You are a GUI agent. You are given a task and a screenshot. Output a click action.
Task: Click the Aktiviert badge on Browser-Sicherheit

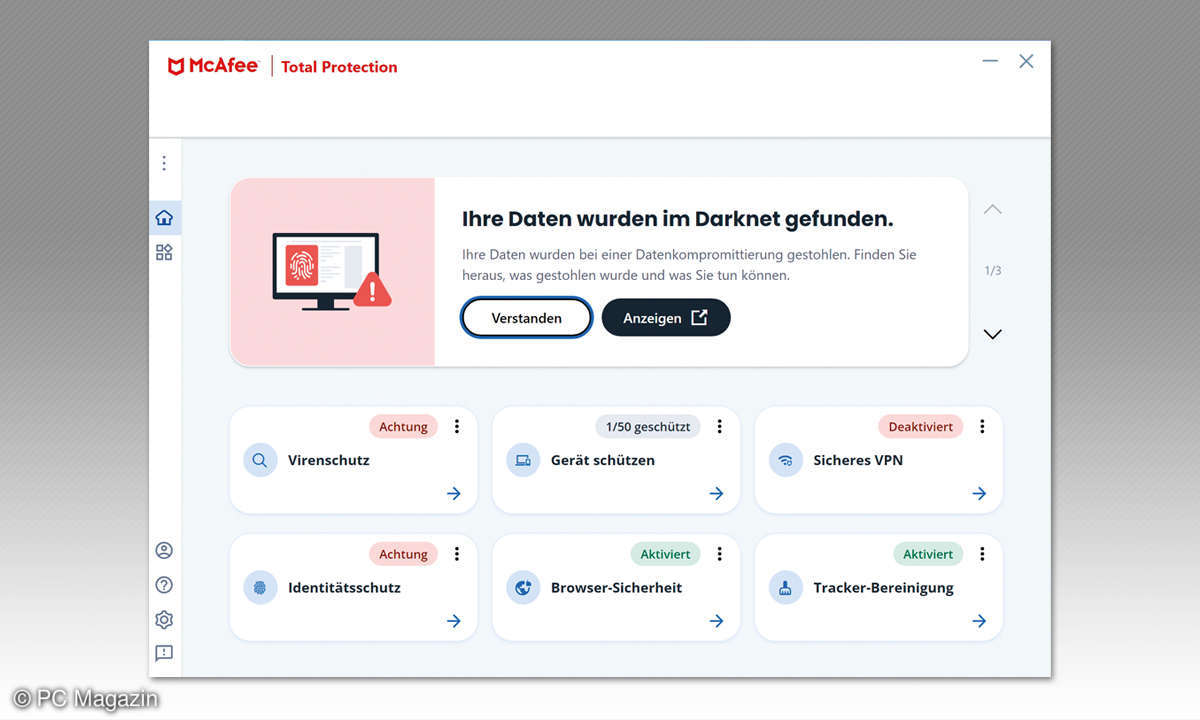666,553
